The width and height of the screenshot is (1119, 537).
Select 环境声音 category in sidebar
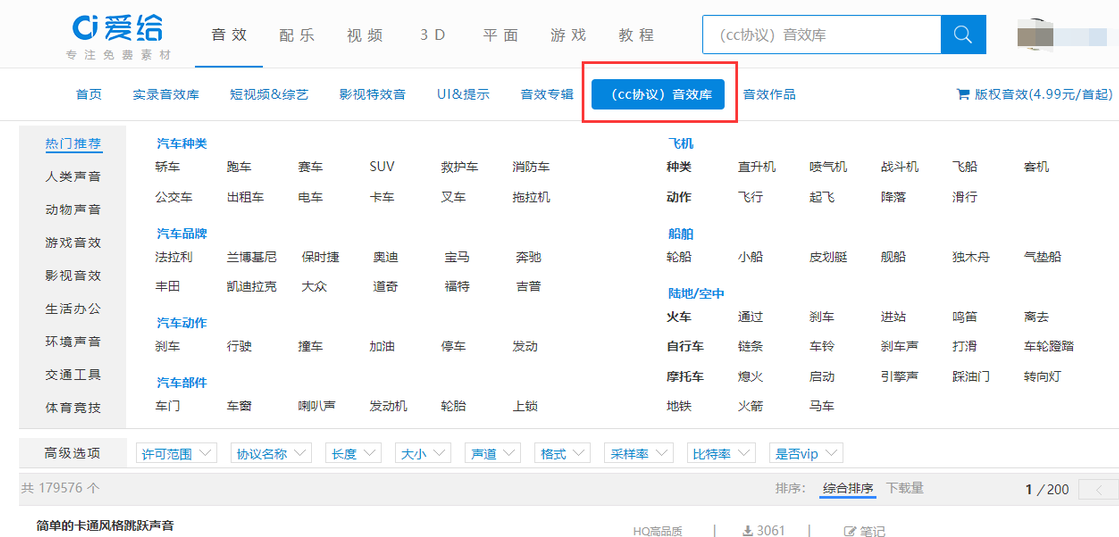[x=73, y=342]
